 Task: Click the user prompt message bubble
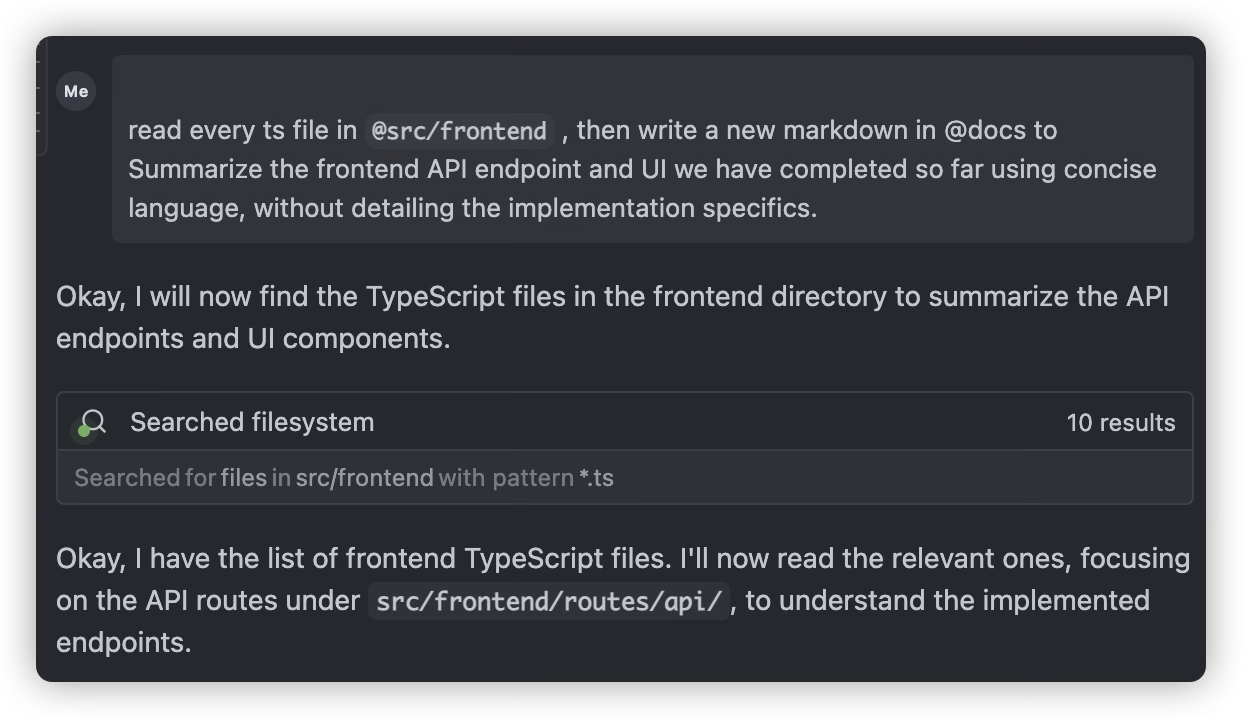(x=652, y=149)
